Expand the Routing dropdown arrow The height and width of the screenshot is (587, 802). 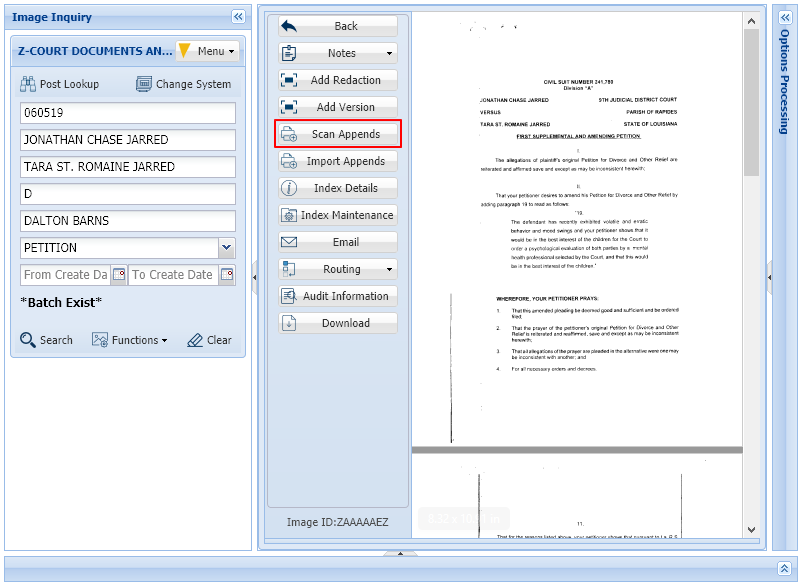389,269
